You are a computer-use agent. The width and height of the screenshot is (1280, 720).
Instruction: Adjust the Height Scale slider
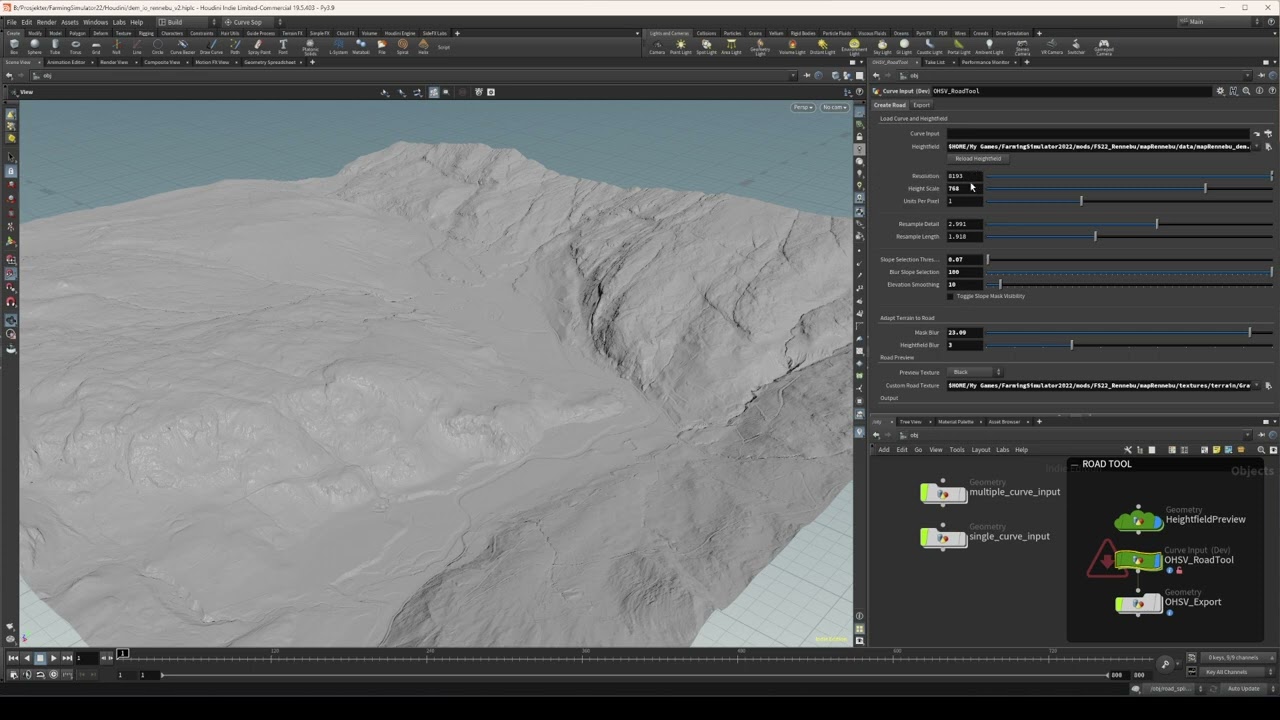point(1204,188)
